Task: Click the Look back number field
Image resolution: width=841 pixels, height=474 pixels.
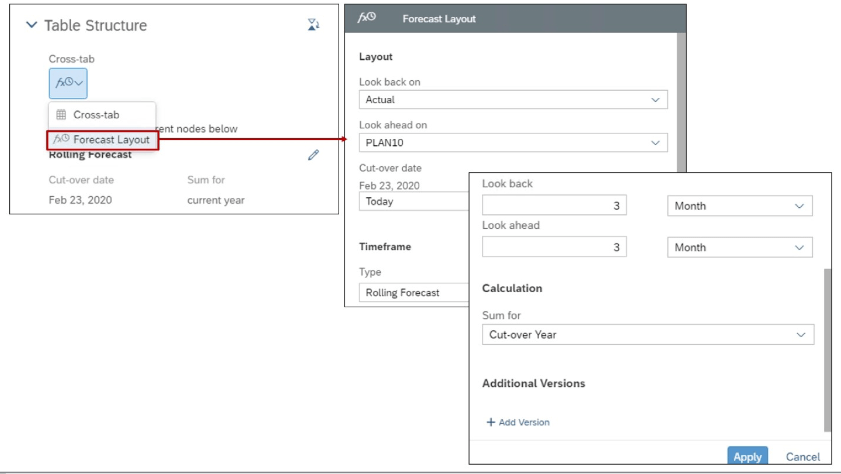Action: click(554, 206)
